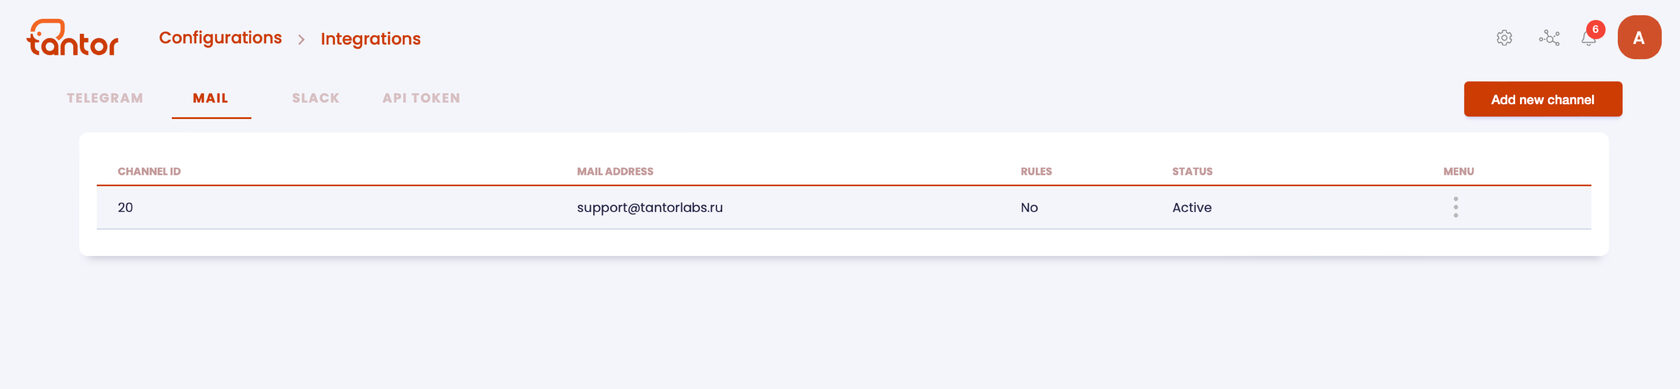Click the Status column header
This screenshot has width=1680, height=389.
coord(1192,172)
